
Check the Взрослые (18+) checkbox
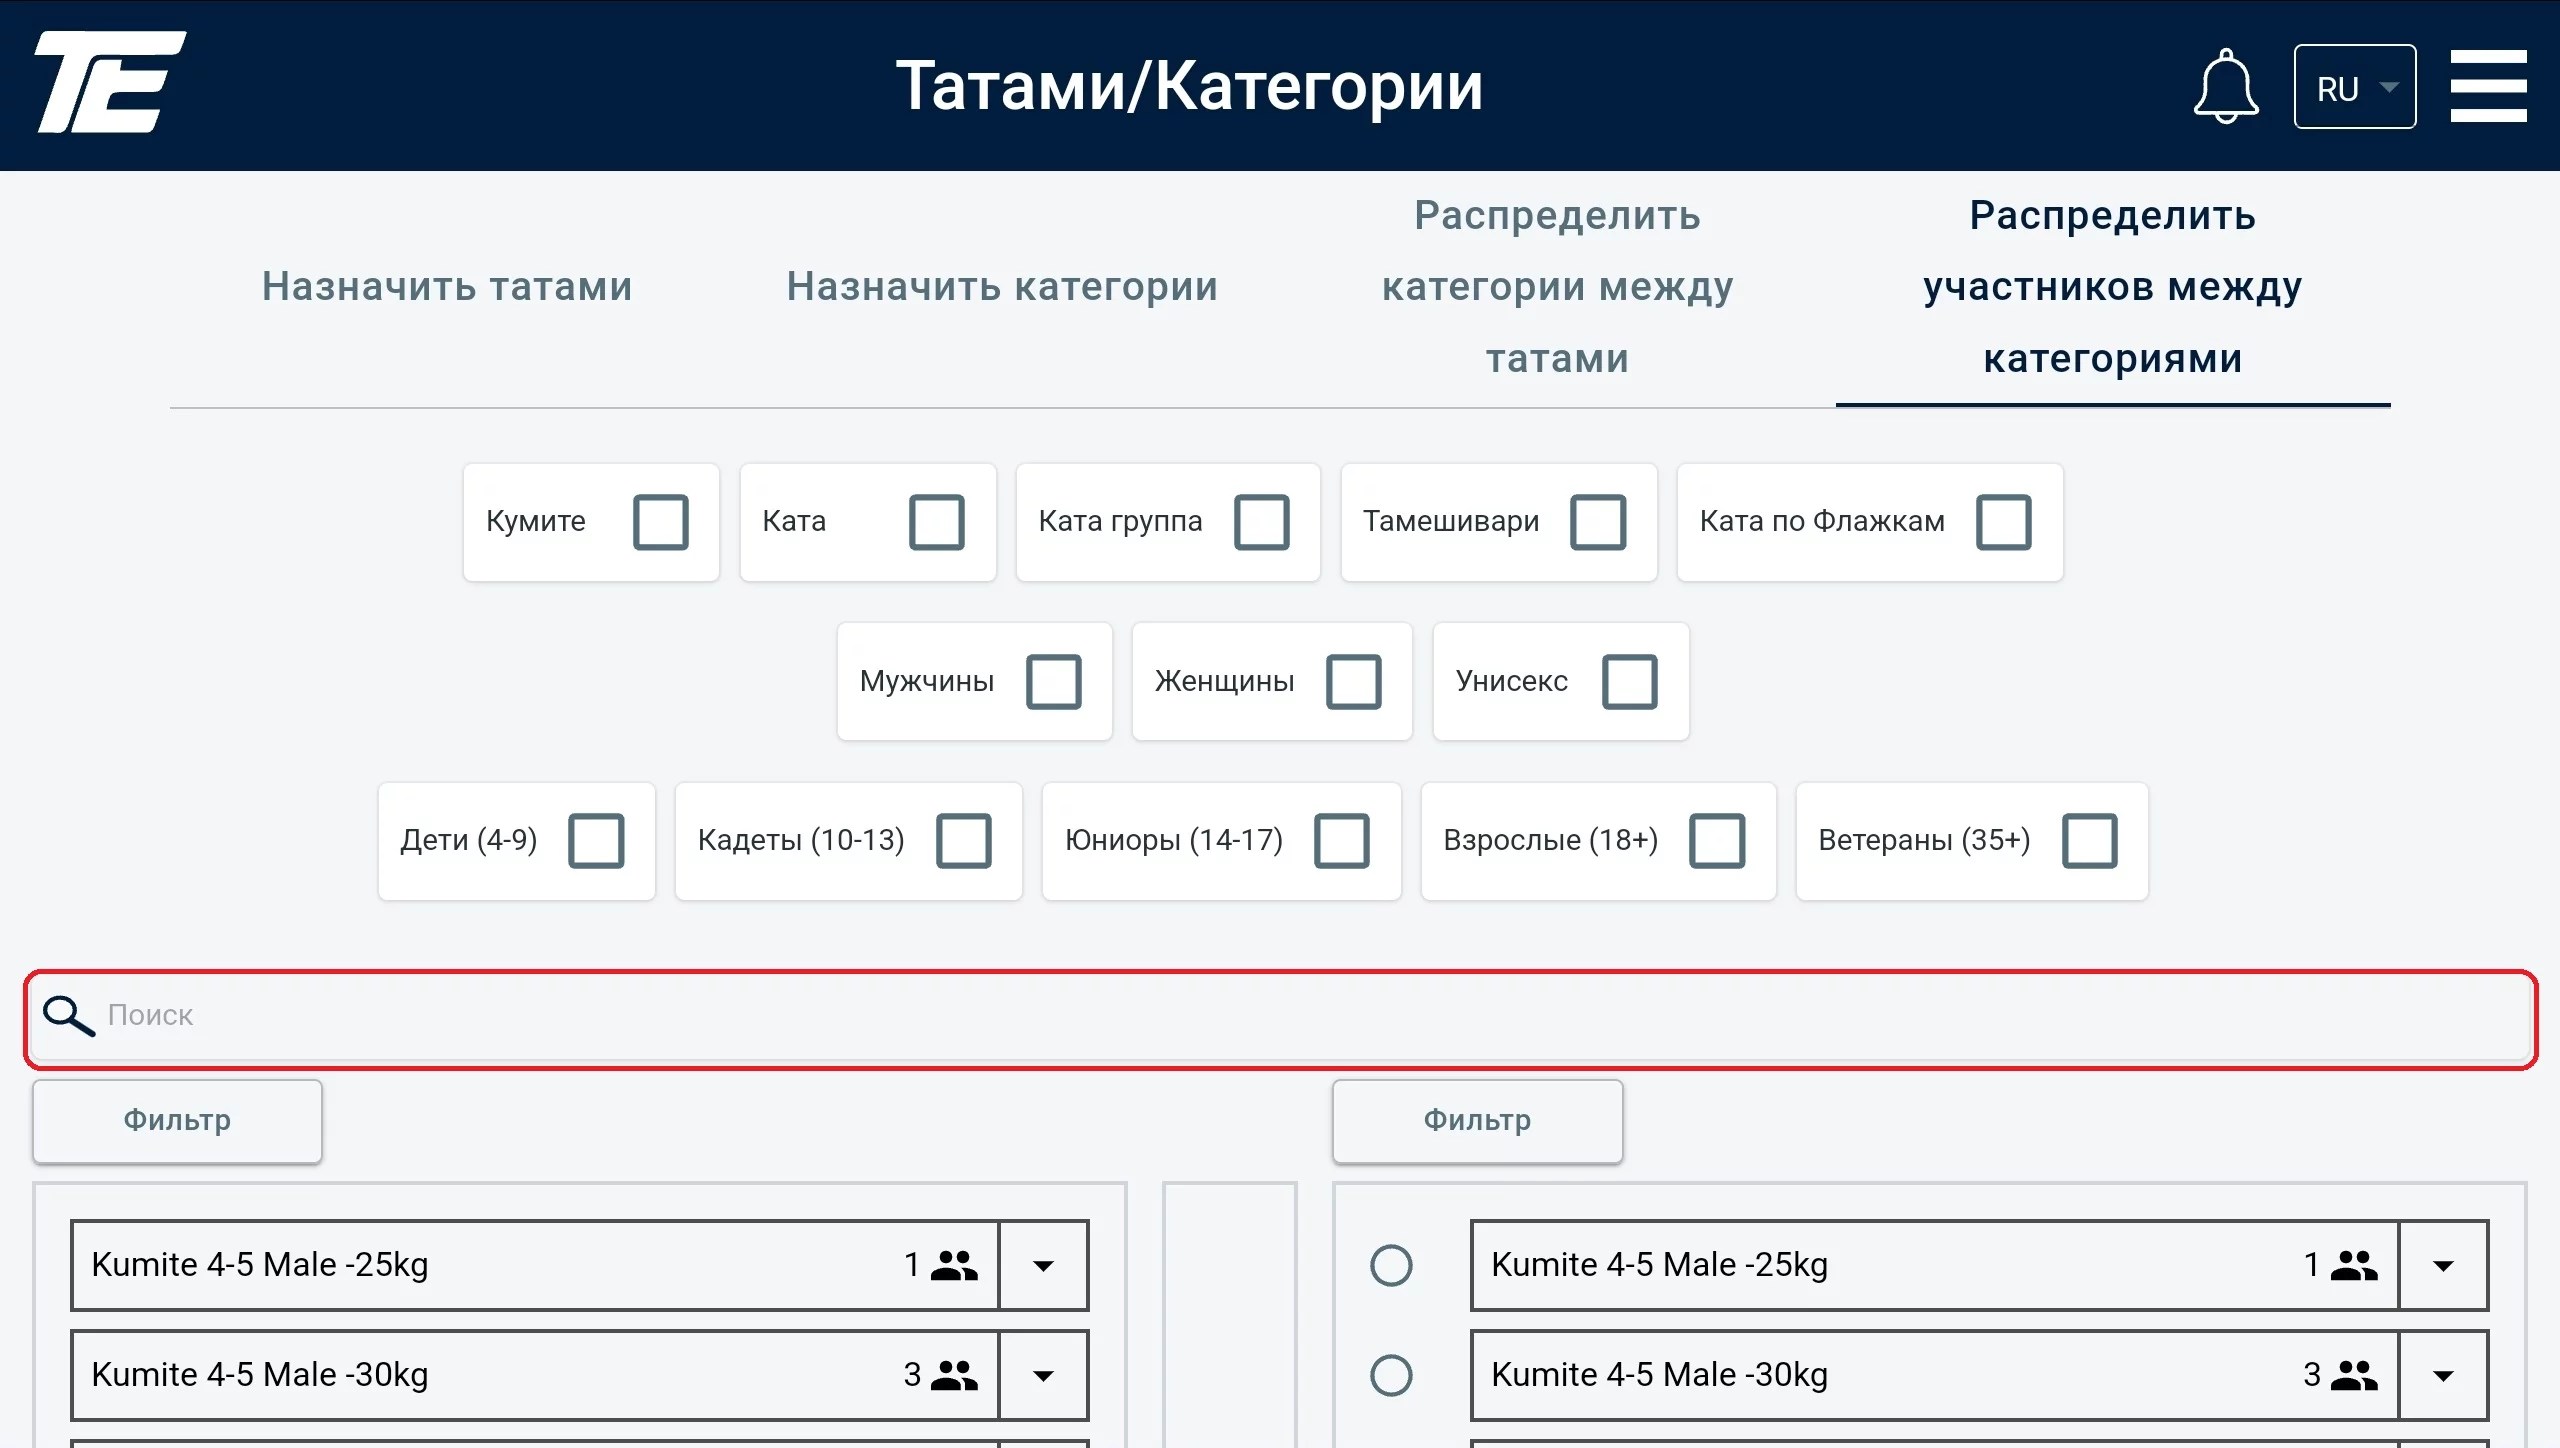[1717, 841]
